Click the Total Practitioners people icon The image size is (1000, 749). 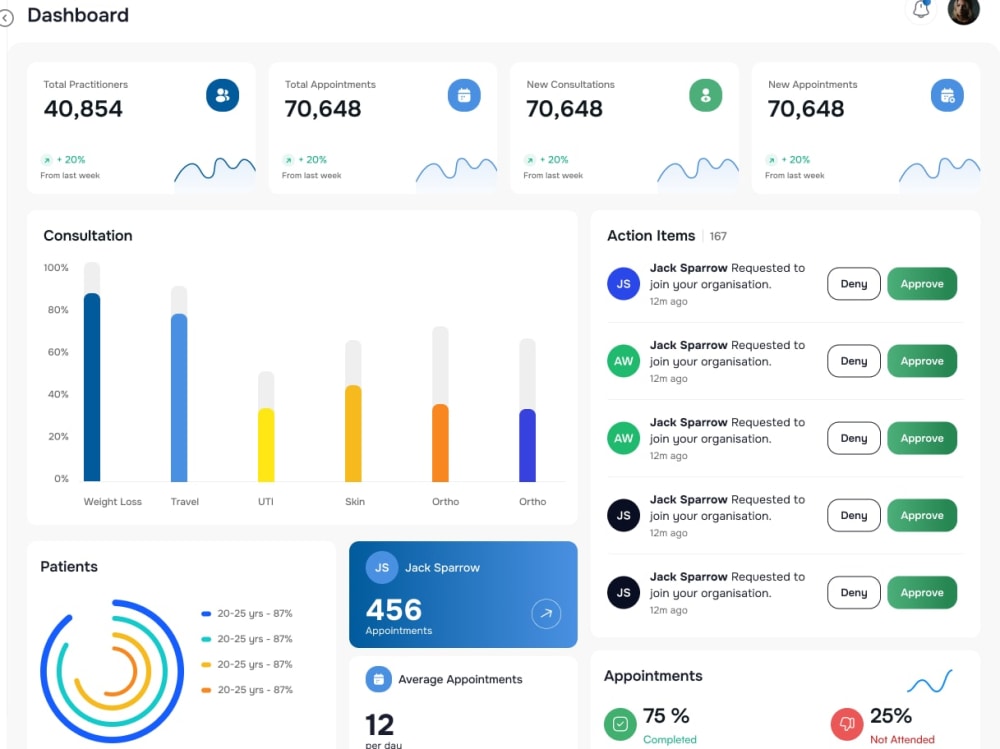[223, 95]
